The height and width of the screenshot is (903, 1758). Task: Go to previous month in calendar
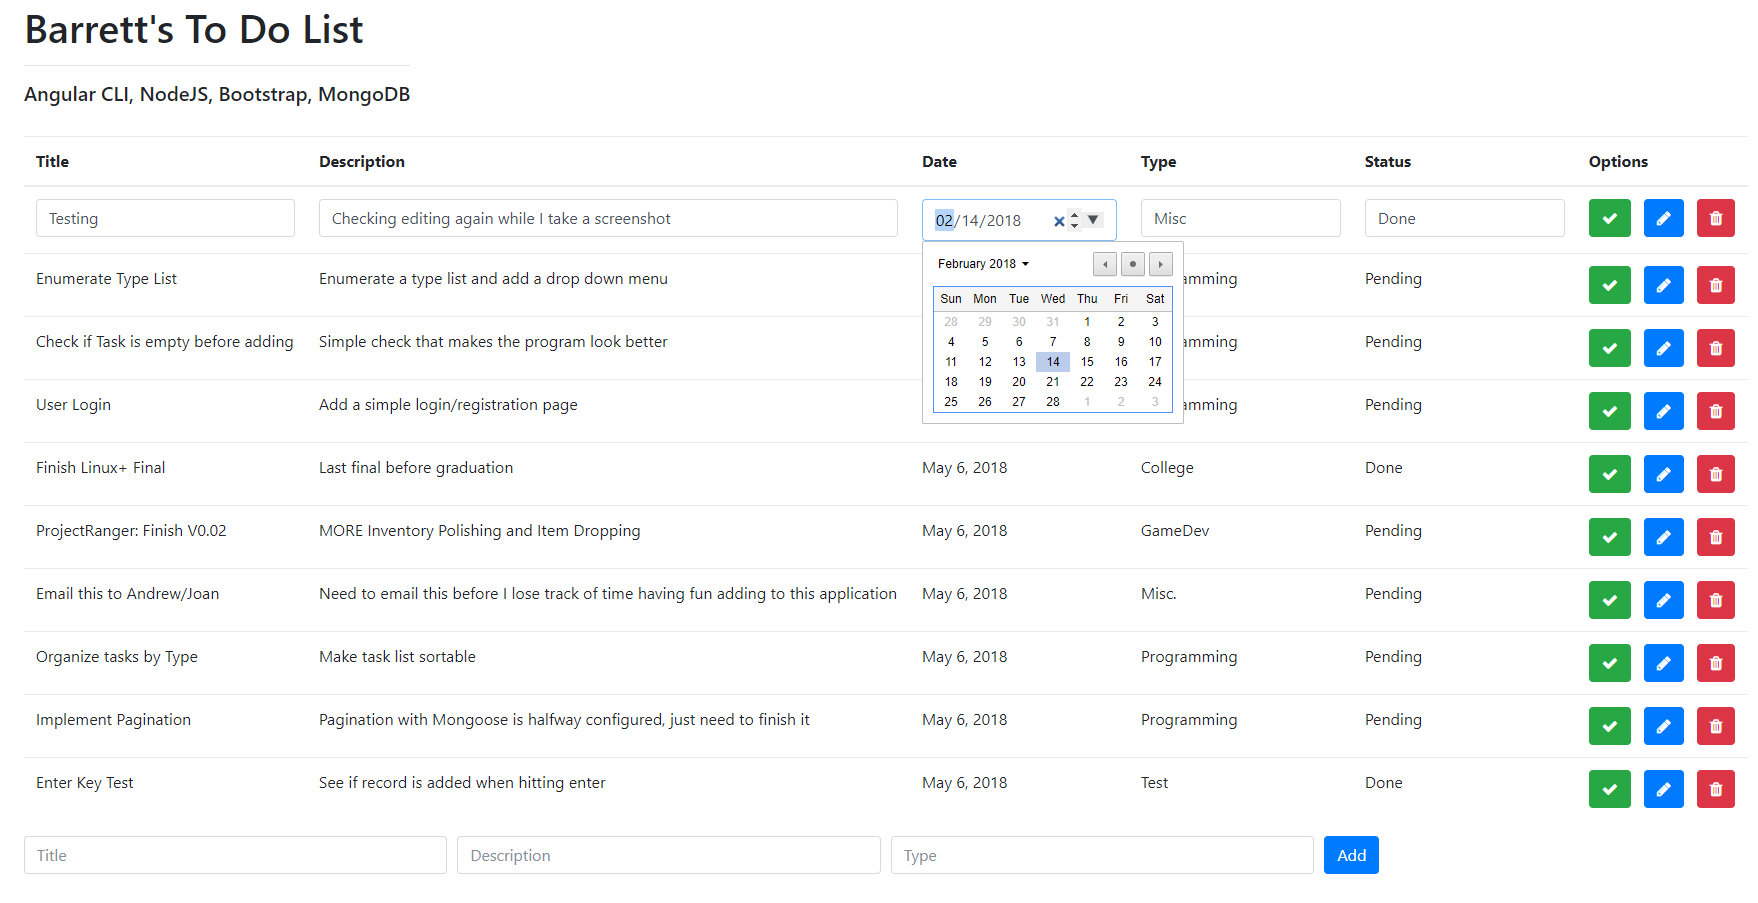pos(1105,264)
